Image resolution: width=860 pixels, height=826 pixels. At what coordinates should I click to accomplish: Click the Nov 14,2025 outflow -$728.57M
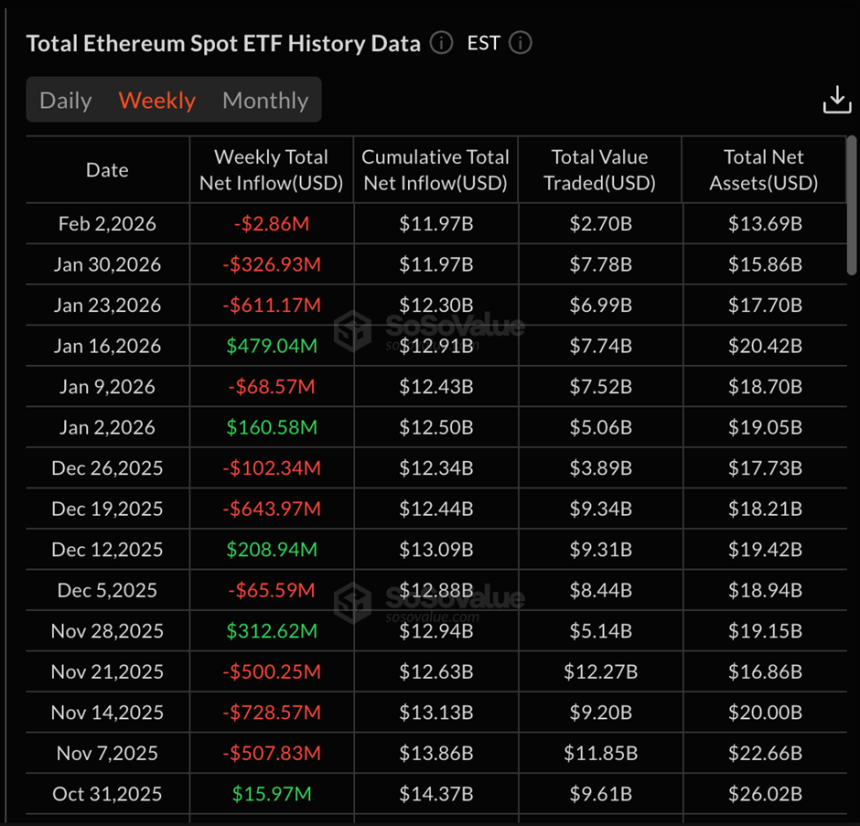(x=271, y=713)
